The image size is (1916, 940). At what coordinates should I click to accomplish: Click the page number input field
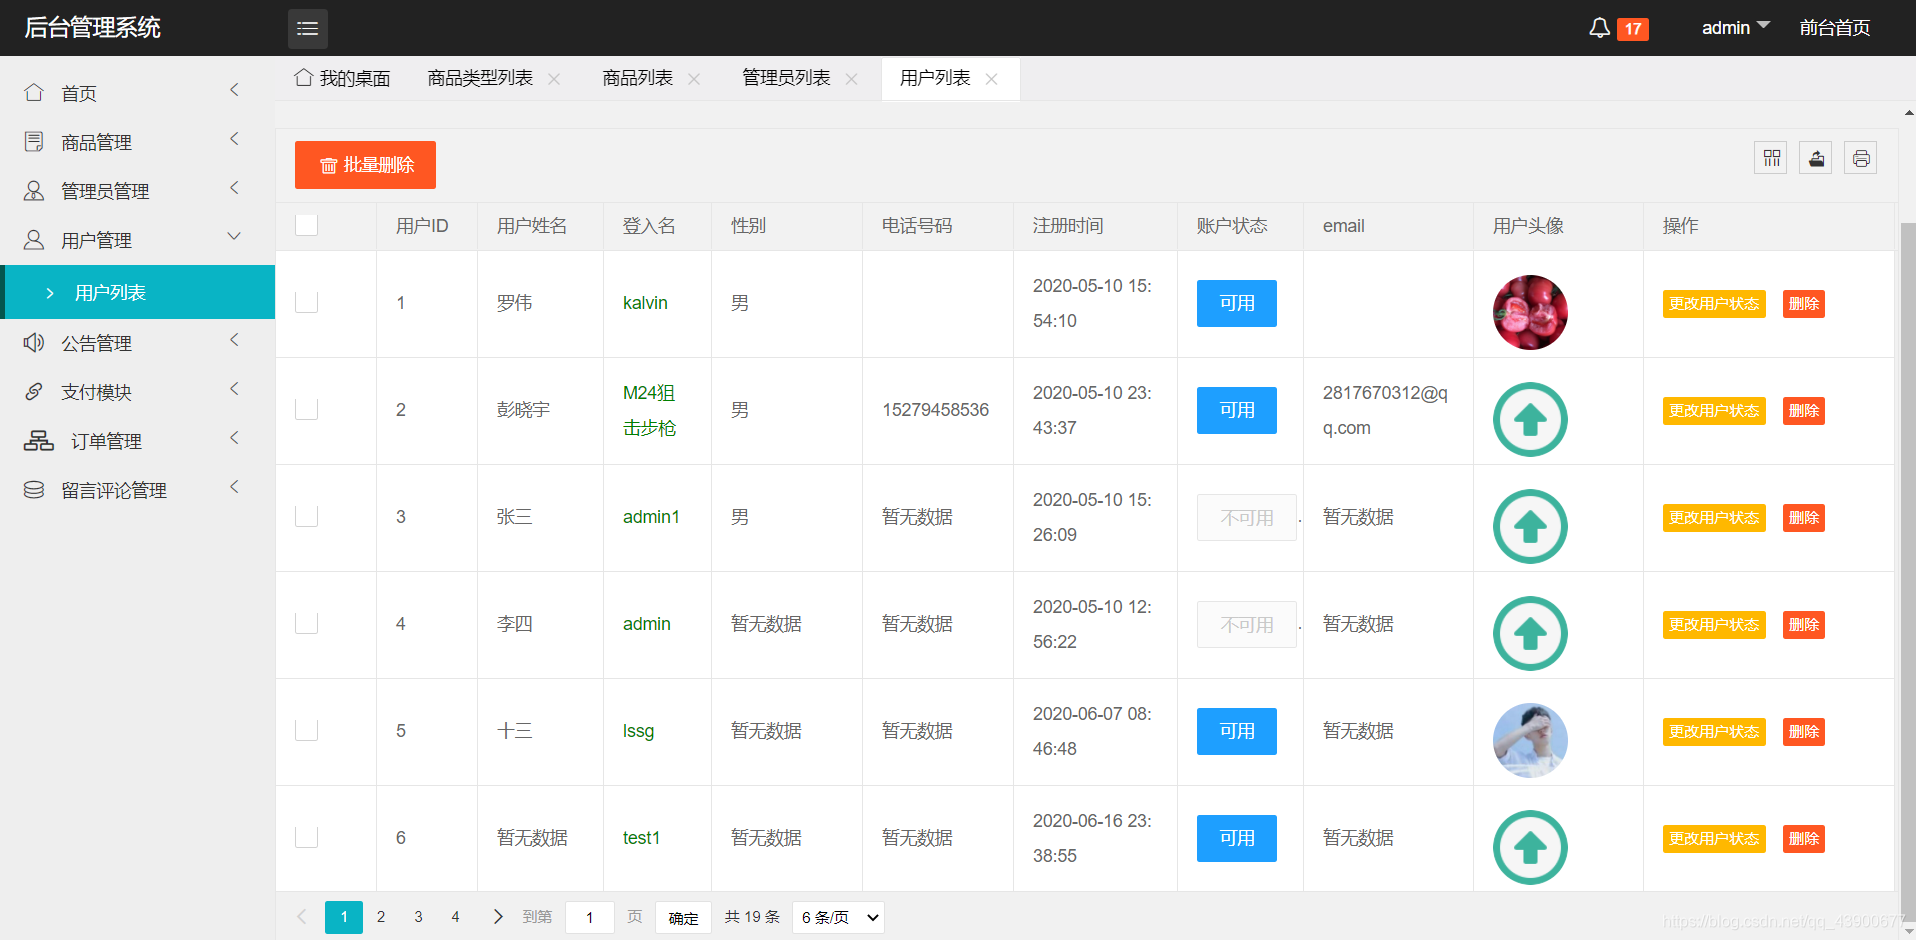(590, 917)
